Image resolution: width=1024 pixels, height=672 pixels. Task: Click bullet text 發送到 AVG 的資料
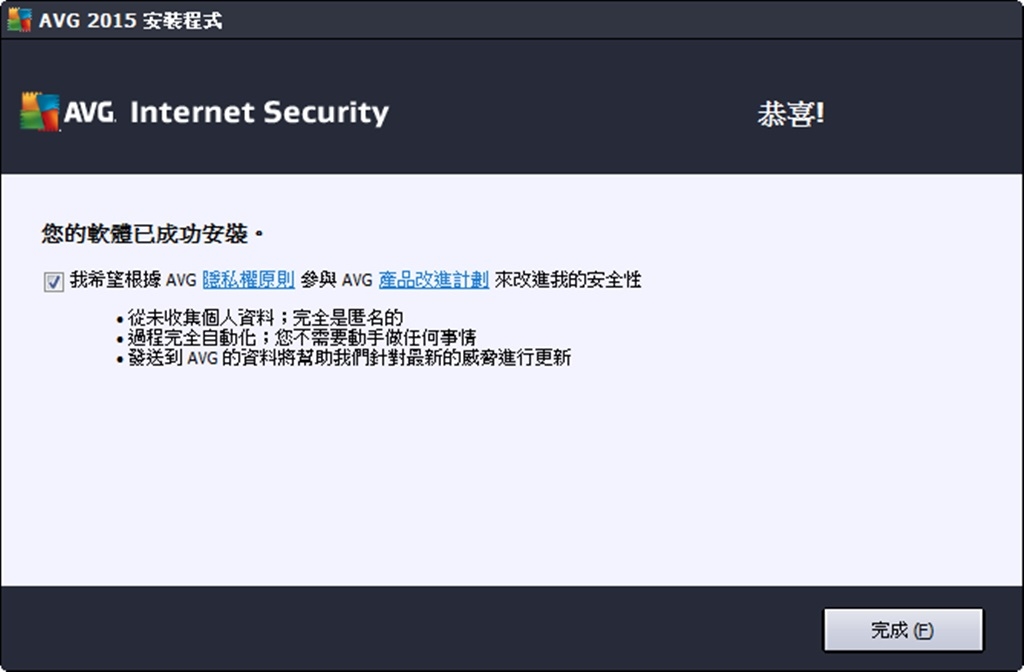(203, 358)
